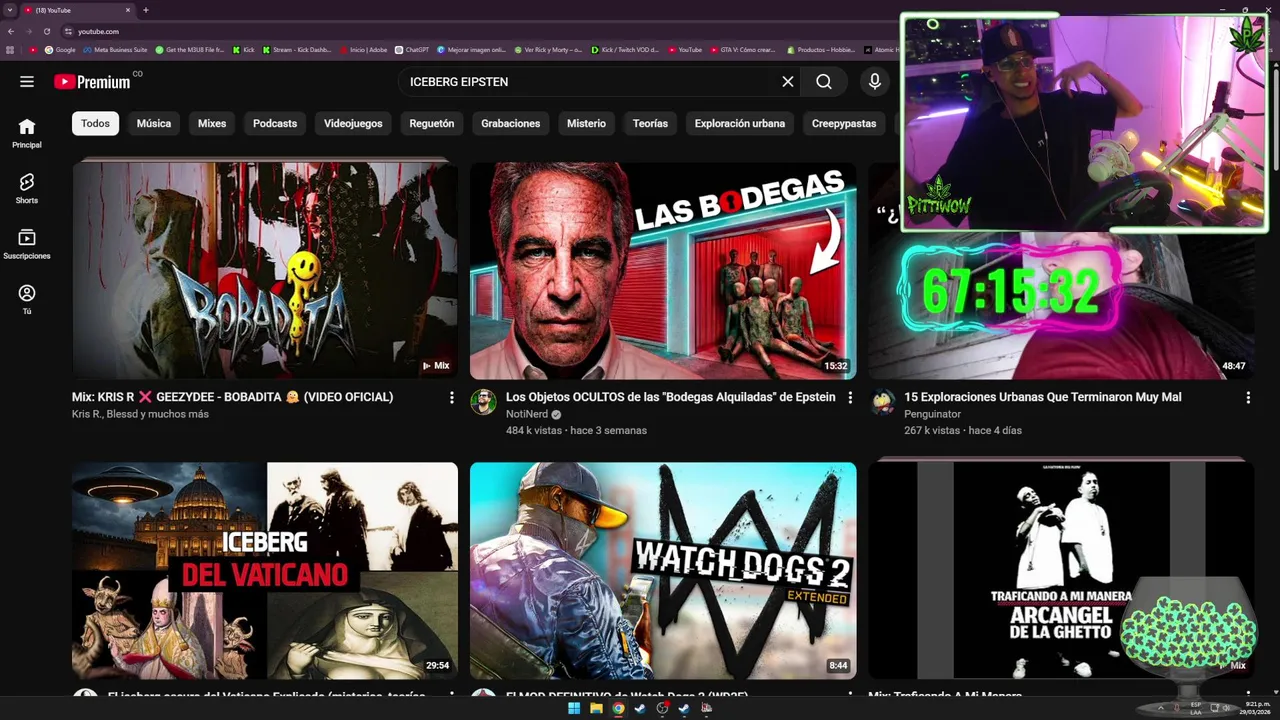This screenshot has height=720, width=1280.
Task: Select the Exploración urbana filter chip
Action: [x=740, y=123]
